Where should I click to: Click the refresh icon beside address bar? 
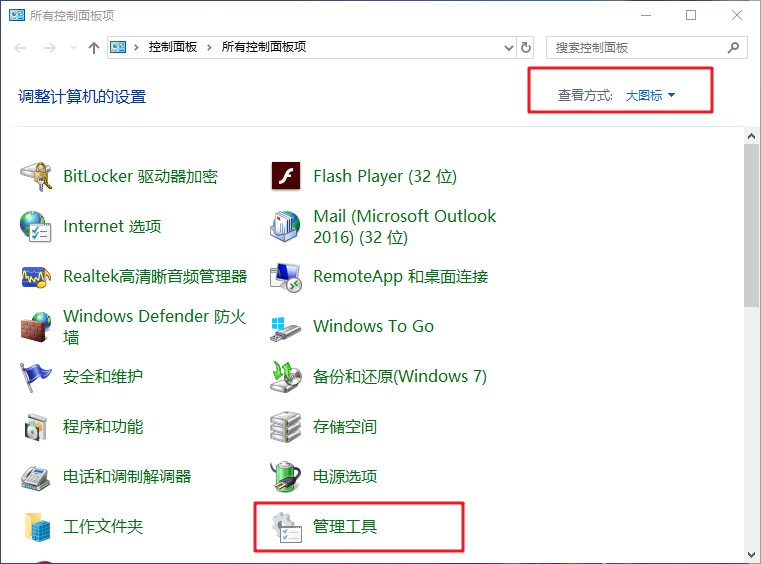click(x=526, y=48)
